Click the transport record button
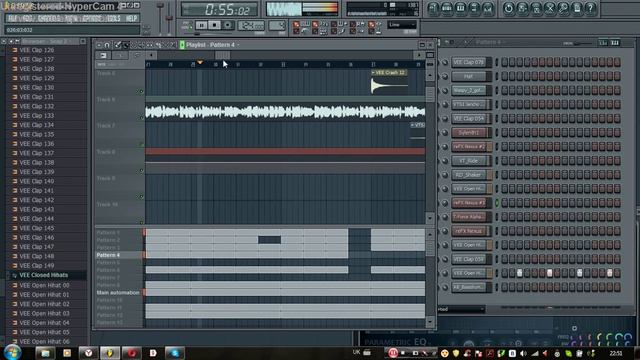 [228, 25]
